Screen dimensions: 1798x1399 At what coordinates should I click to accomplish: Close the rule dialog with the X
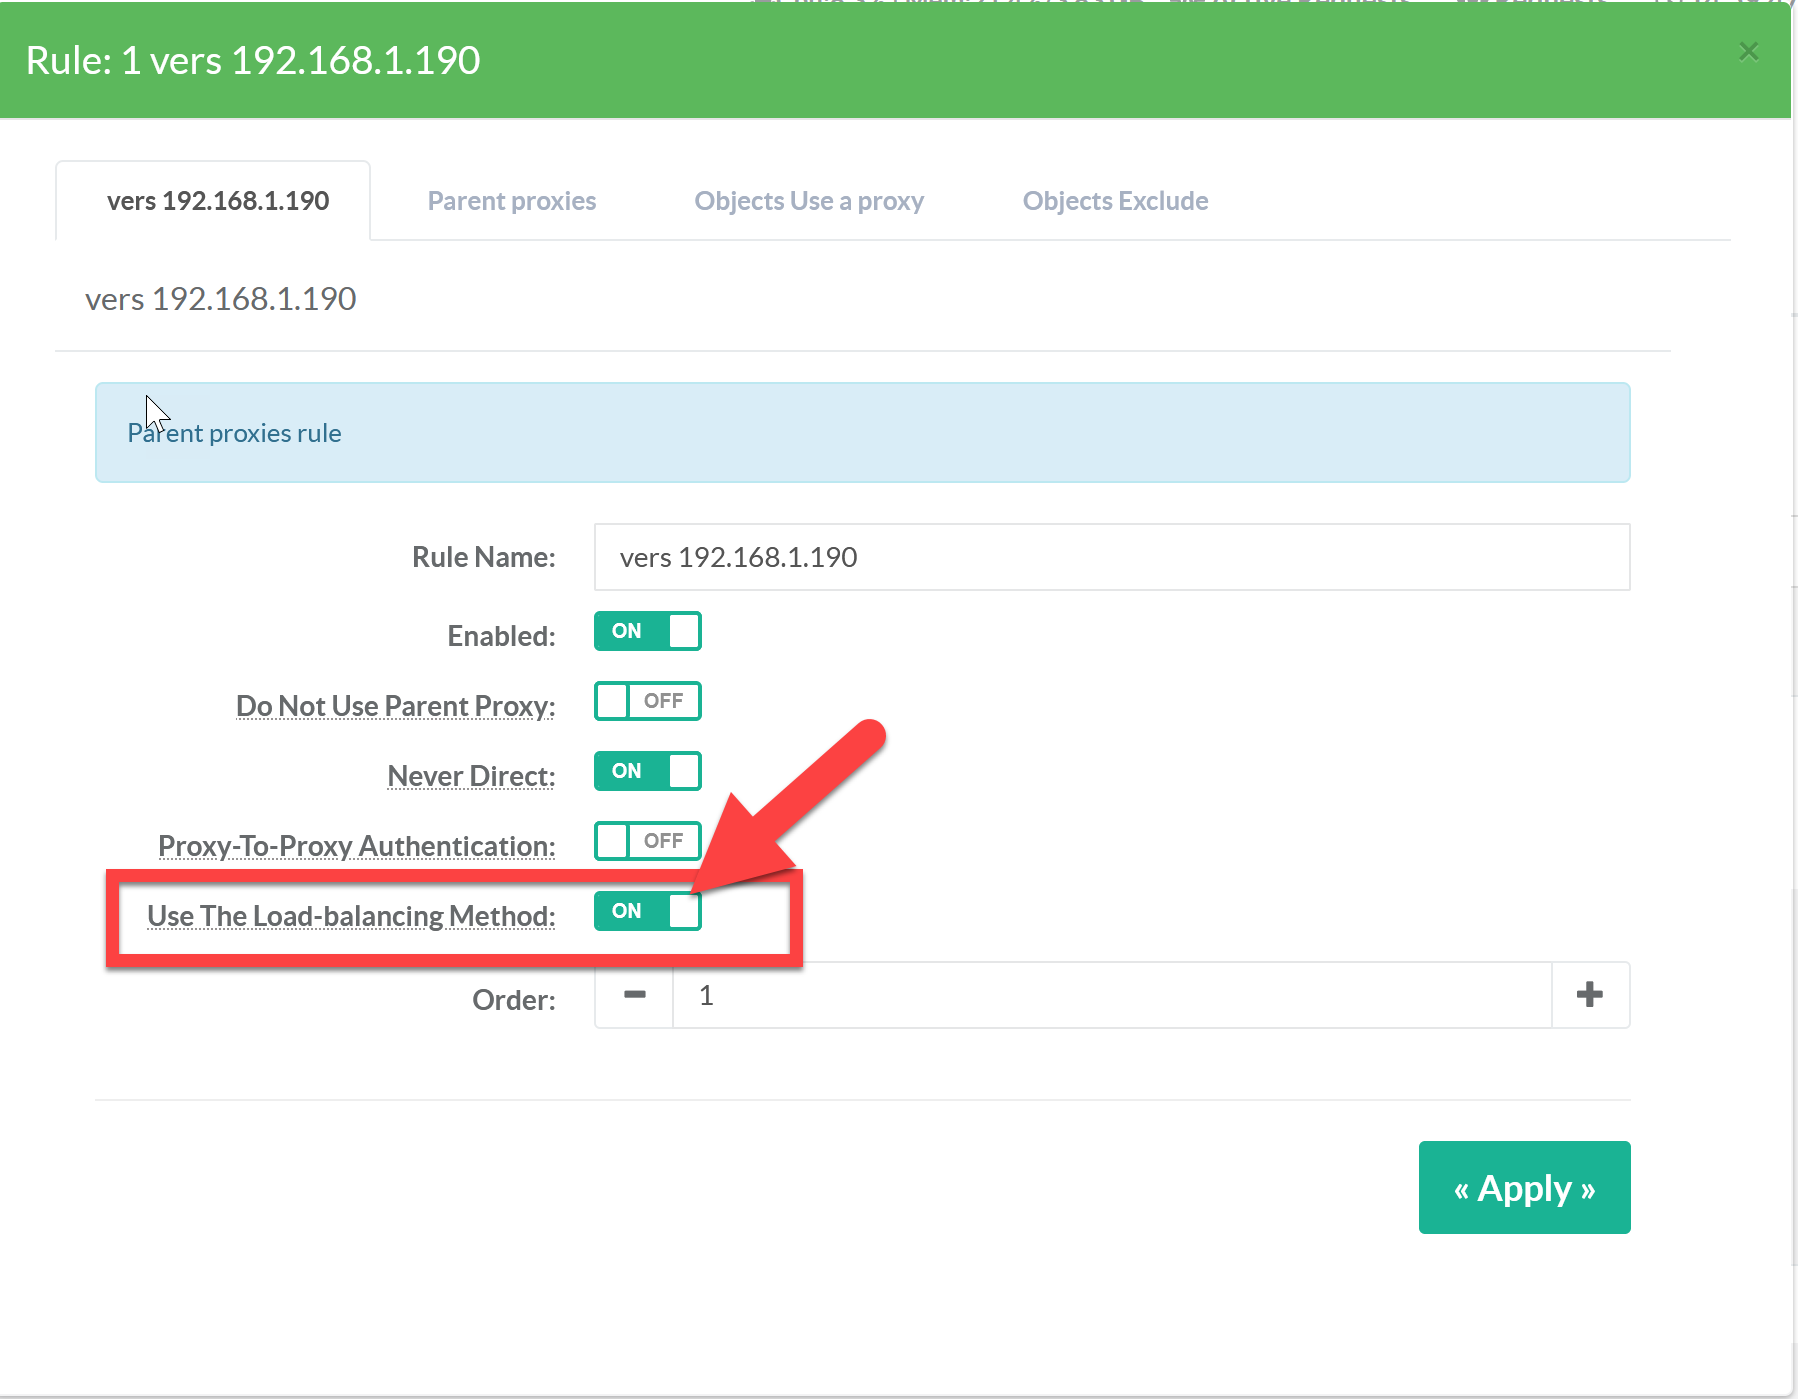click(1748, 51)
